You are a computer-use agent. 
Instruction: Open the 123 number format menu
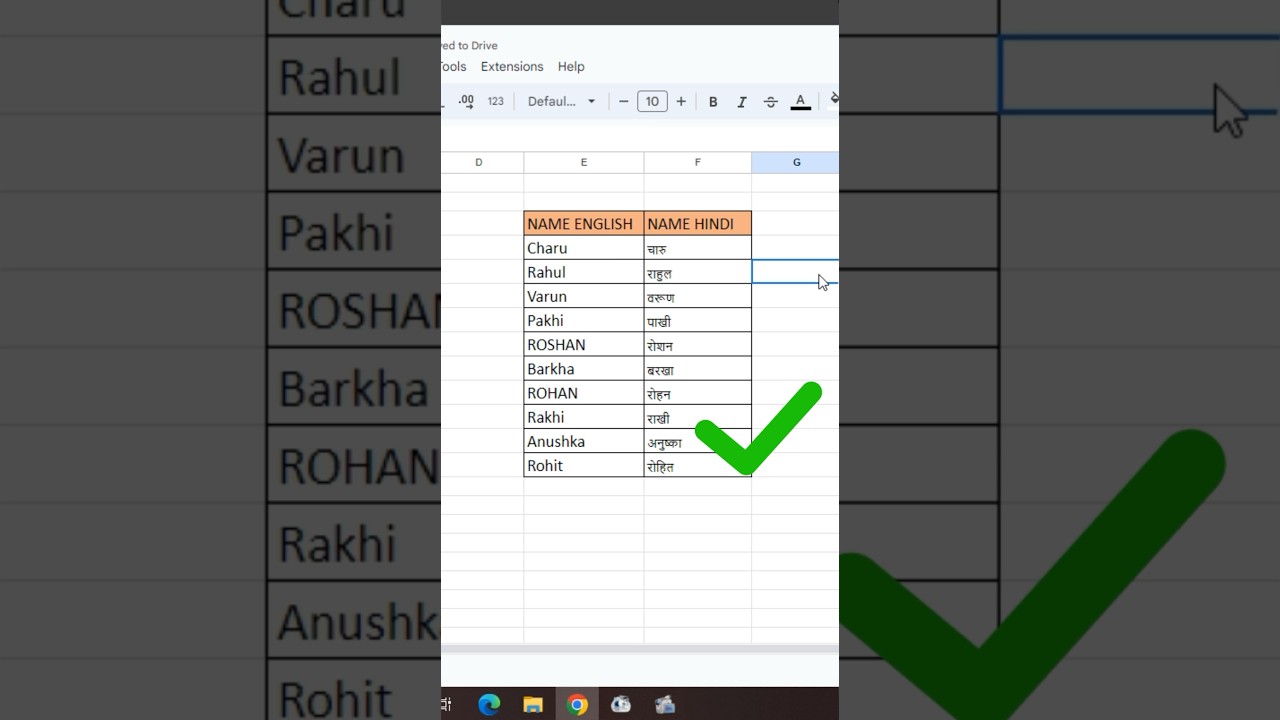495,101
